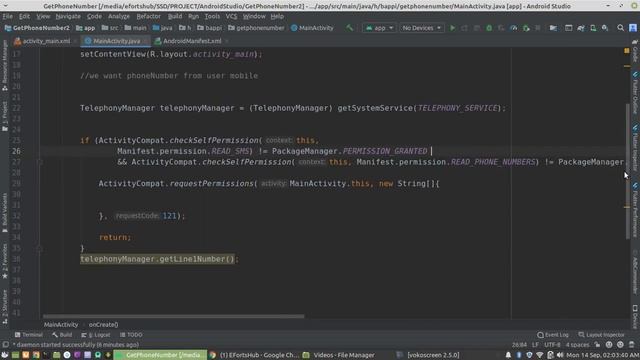
Task: Click the LF line separator selector
Action: click(x=535, y=345)
